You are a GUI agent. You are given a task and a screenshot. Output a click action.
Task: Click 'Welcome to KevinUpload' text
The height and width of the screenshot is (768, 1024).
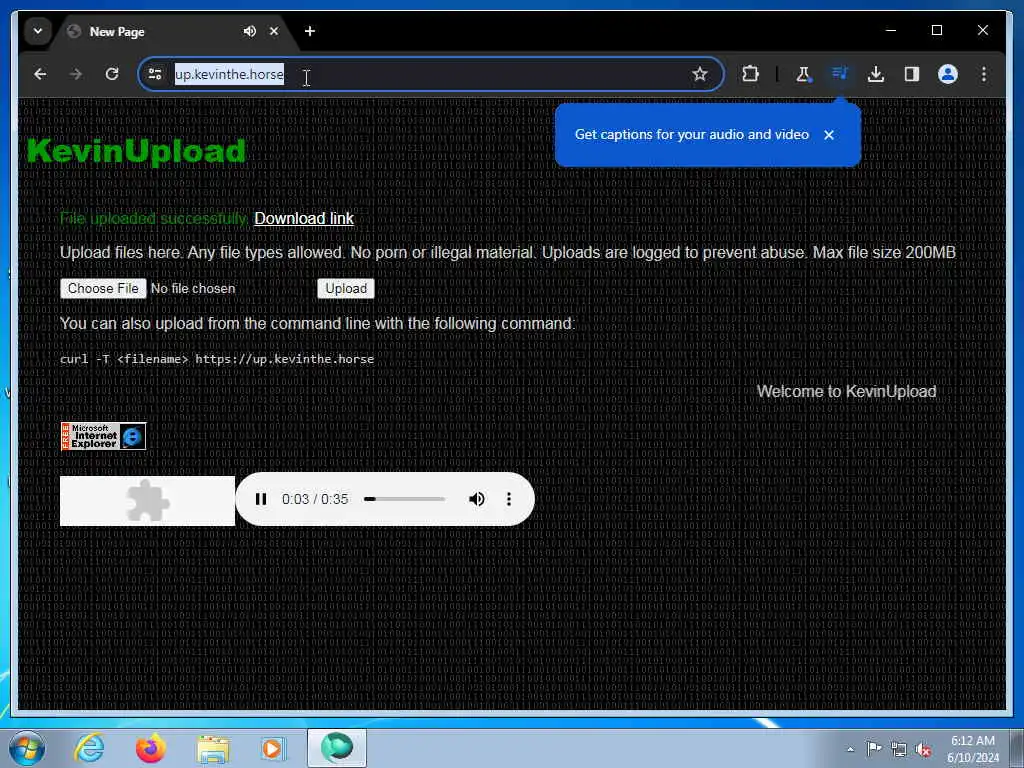point(846,391)
